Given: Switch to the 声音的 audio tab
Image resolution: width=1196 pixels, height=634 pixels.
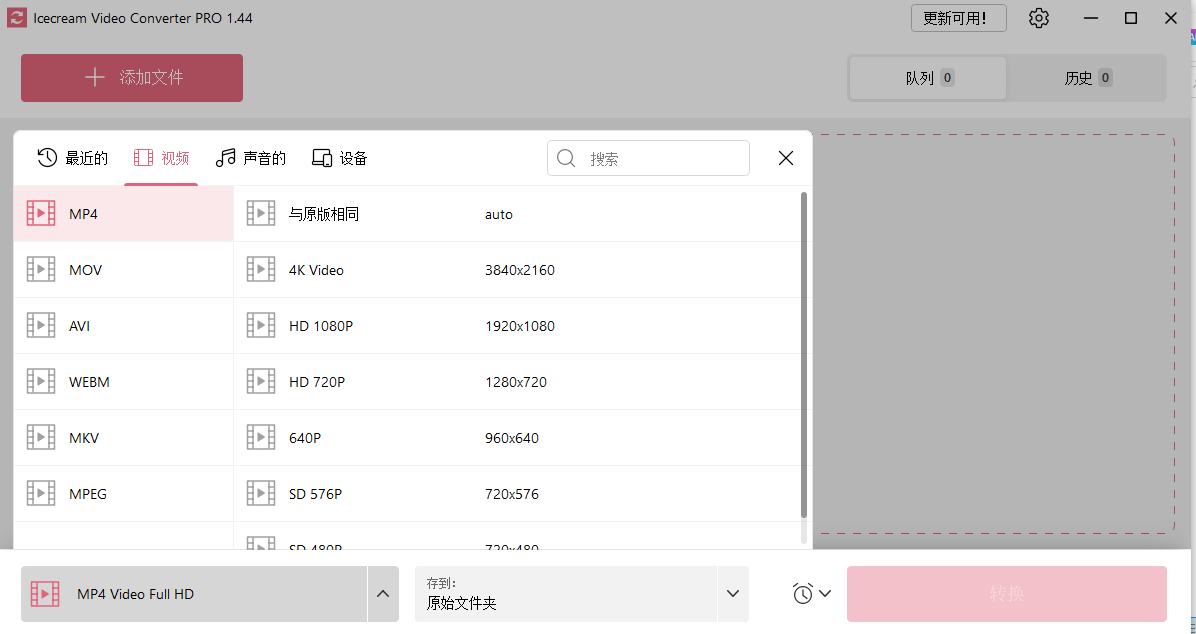Looking at the screenshot, I should pos(251,158).
